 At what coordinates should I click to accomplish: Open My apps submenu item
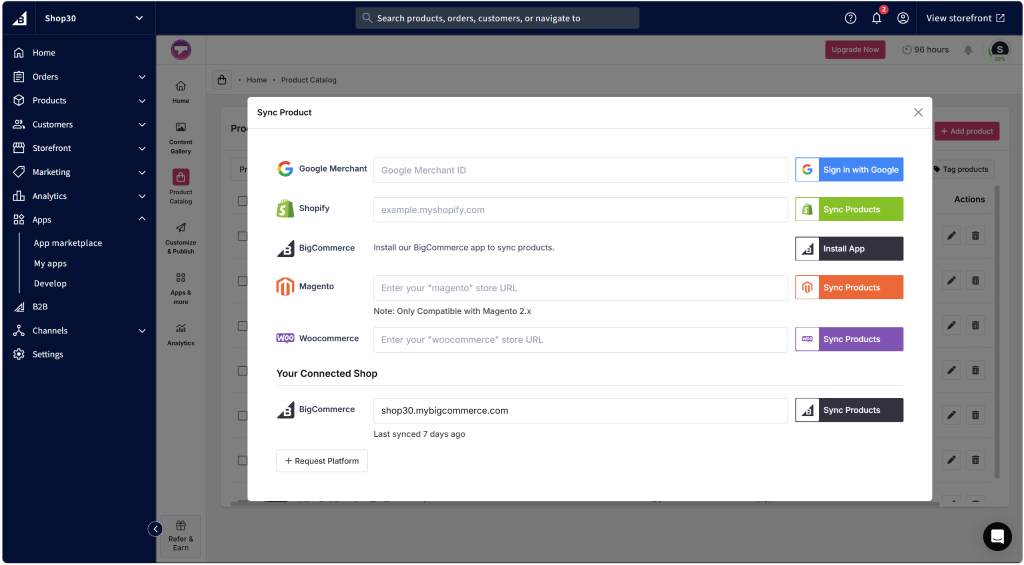(x=50, y=264)
